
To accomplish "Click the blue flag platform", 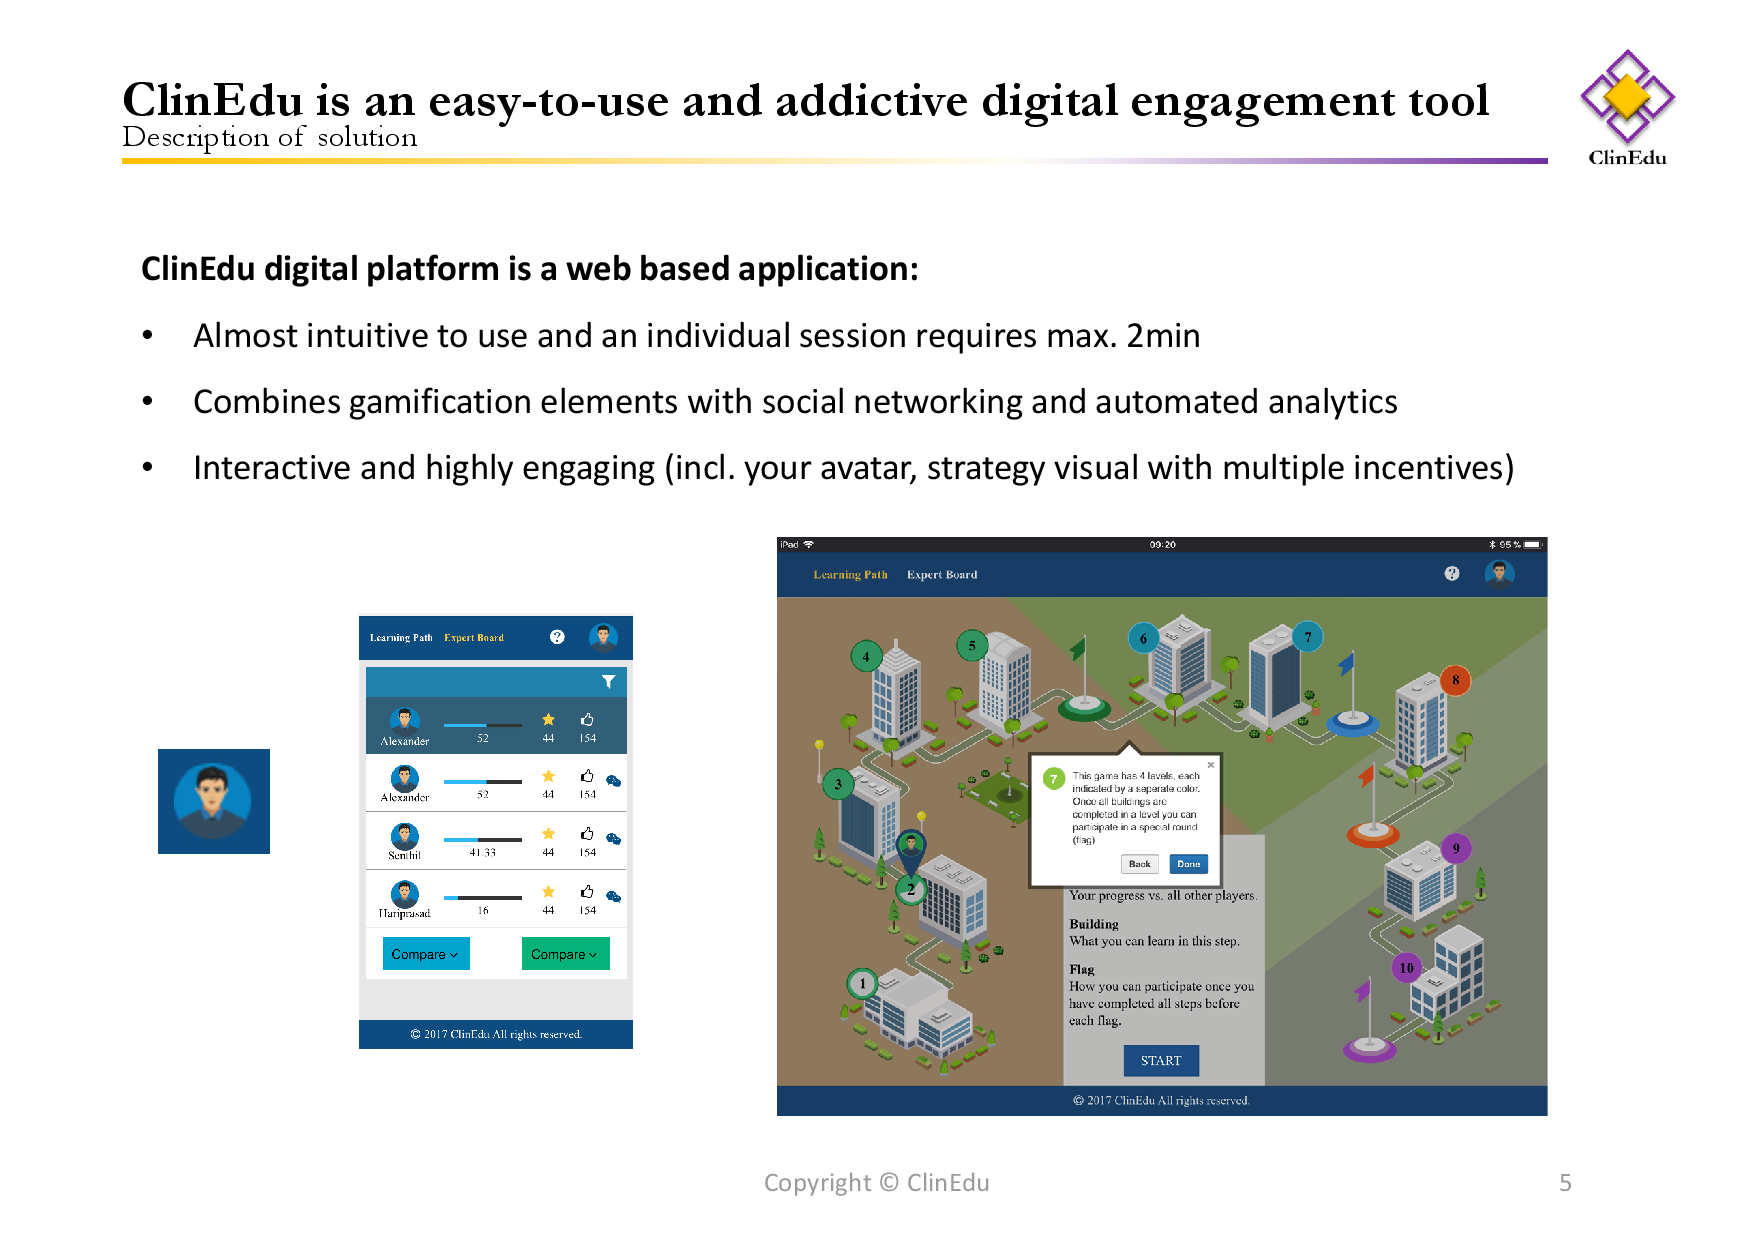I will tap(1353, 722).
